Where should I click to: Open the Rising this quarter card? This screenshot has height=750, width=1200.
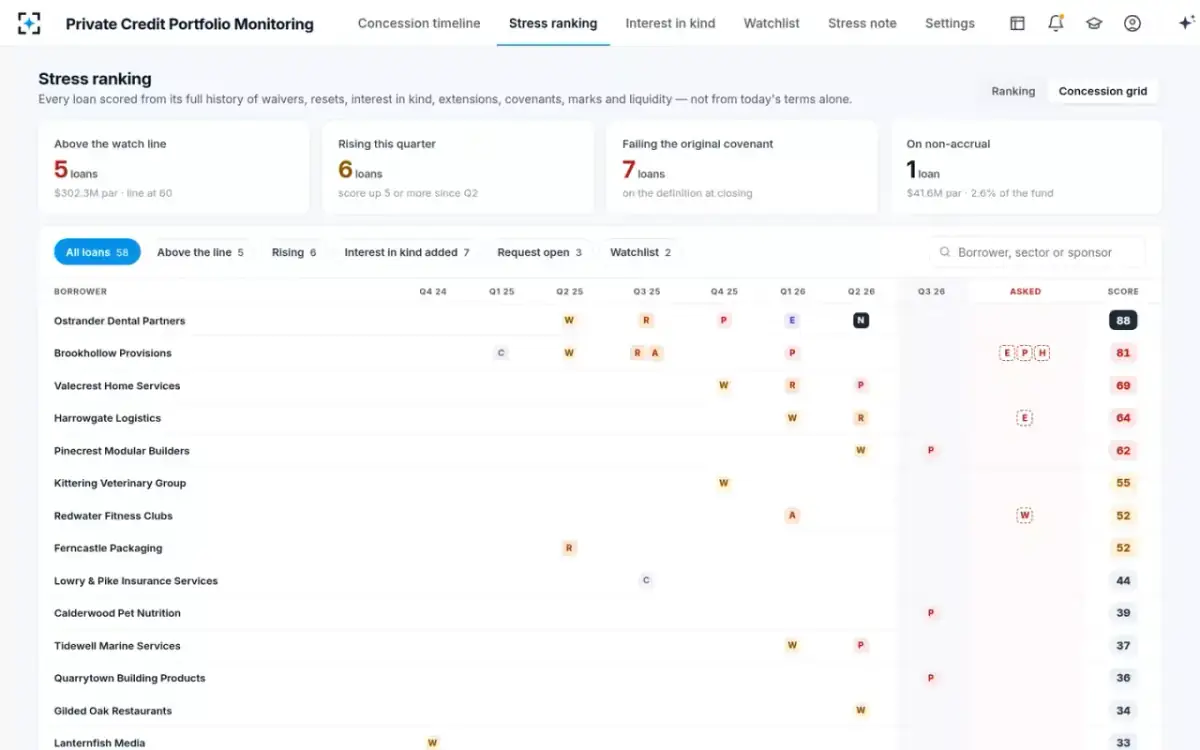pos(458,168)
